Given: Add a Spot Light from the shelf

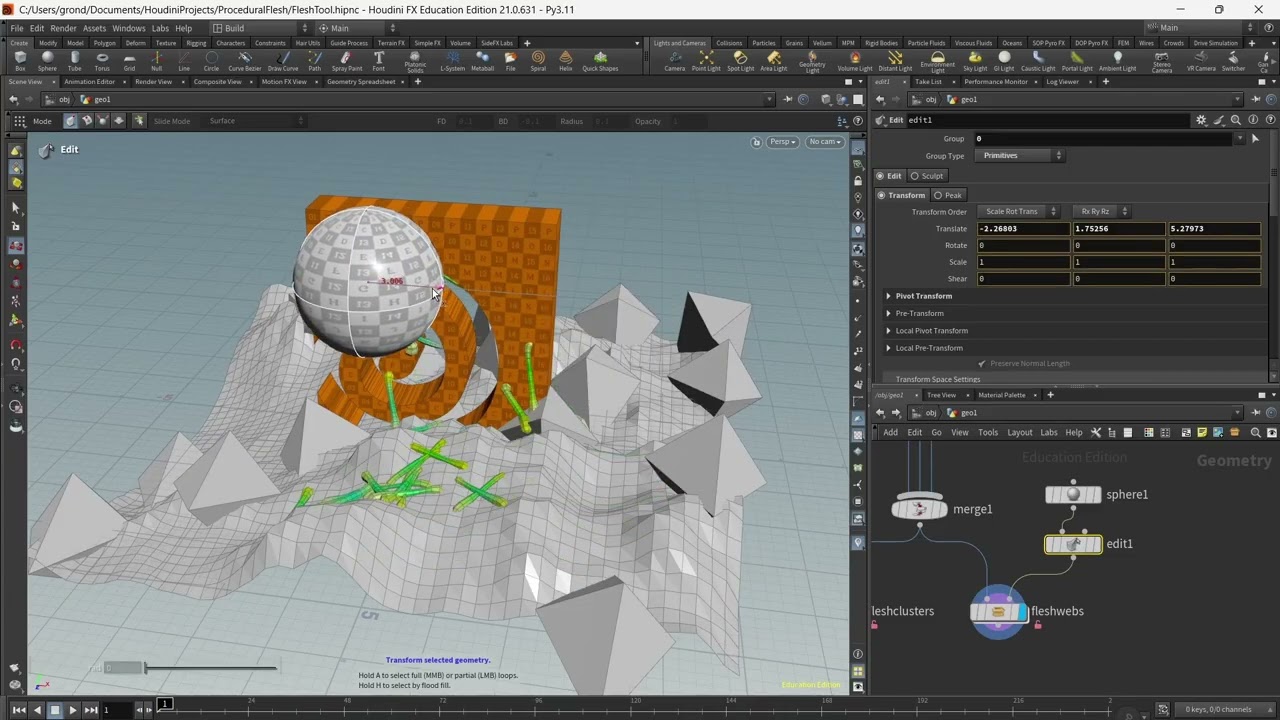Looking at the screenshot, I should point(740,60).
